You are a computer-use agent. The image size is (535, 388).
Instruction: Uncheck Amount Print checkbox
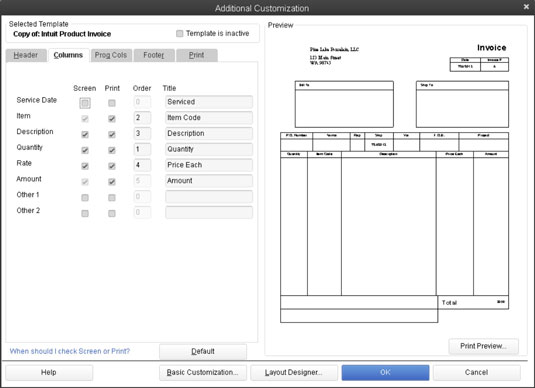click(x=112, y=182)
